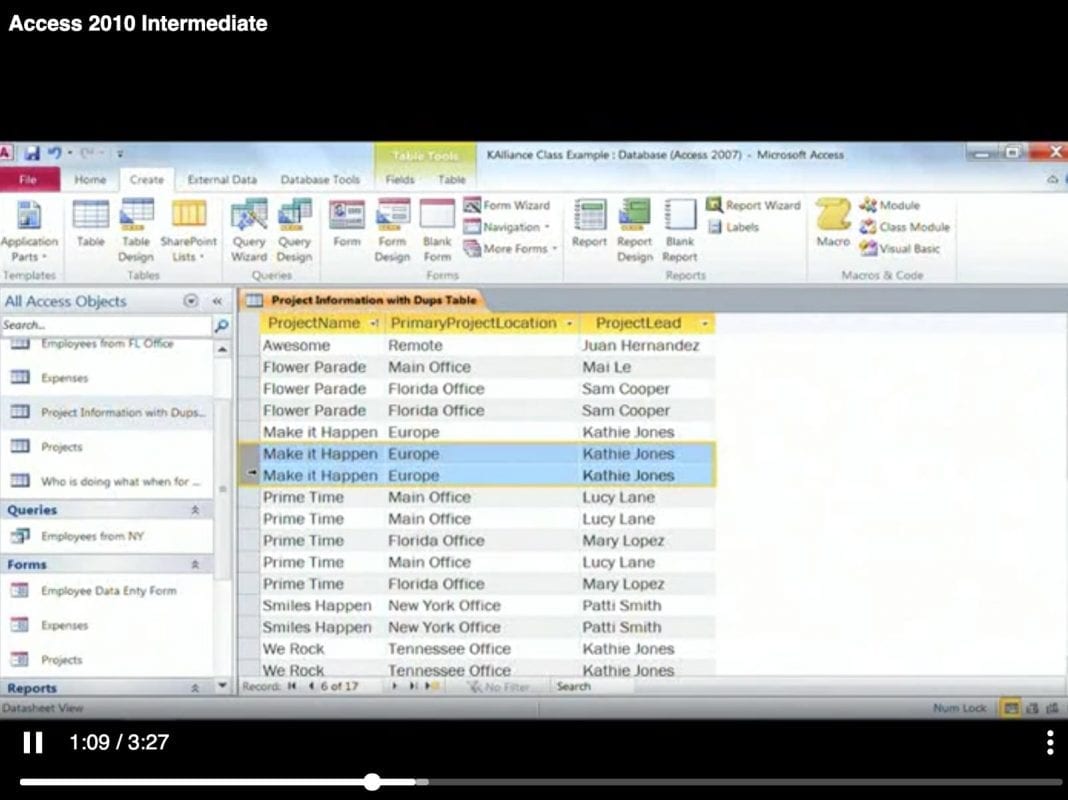Switch to the External Data tab
The image size is (1068, 800).
tap(222, 180)
